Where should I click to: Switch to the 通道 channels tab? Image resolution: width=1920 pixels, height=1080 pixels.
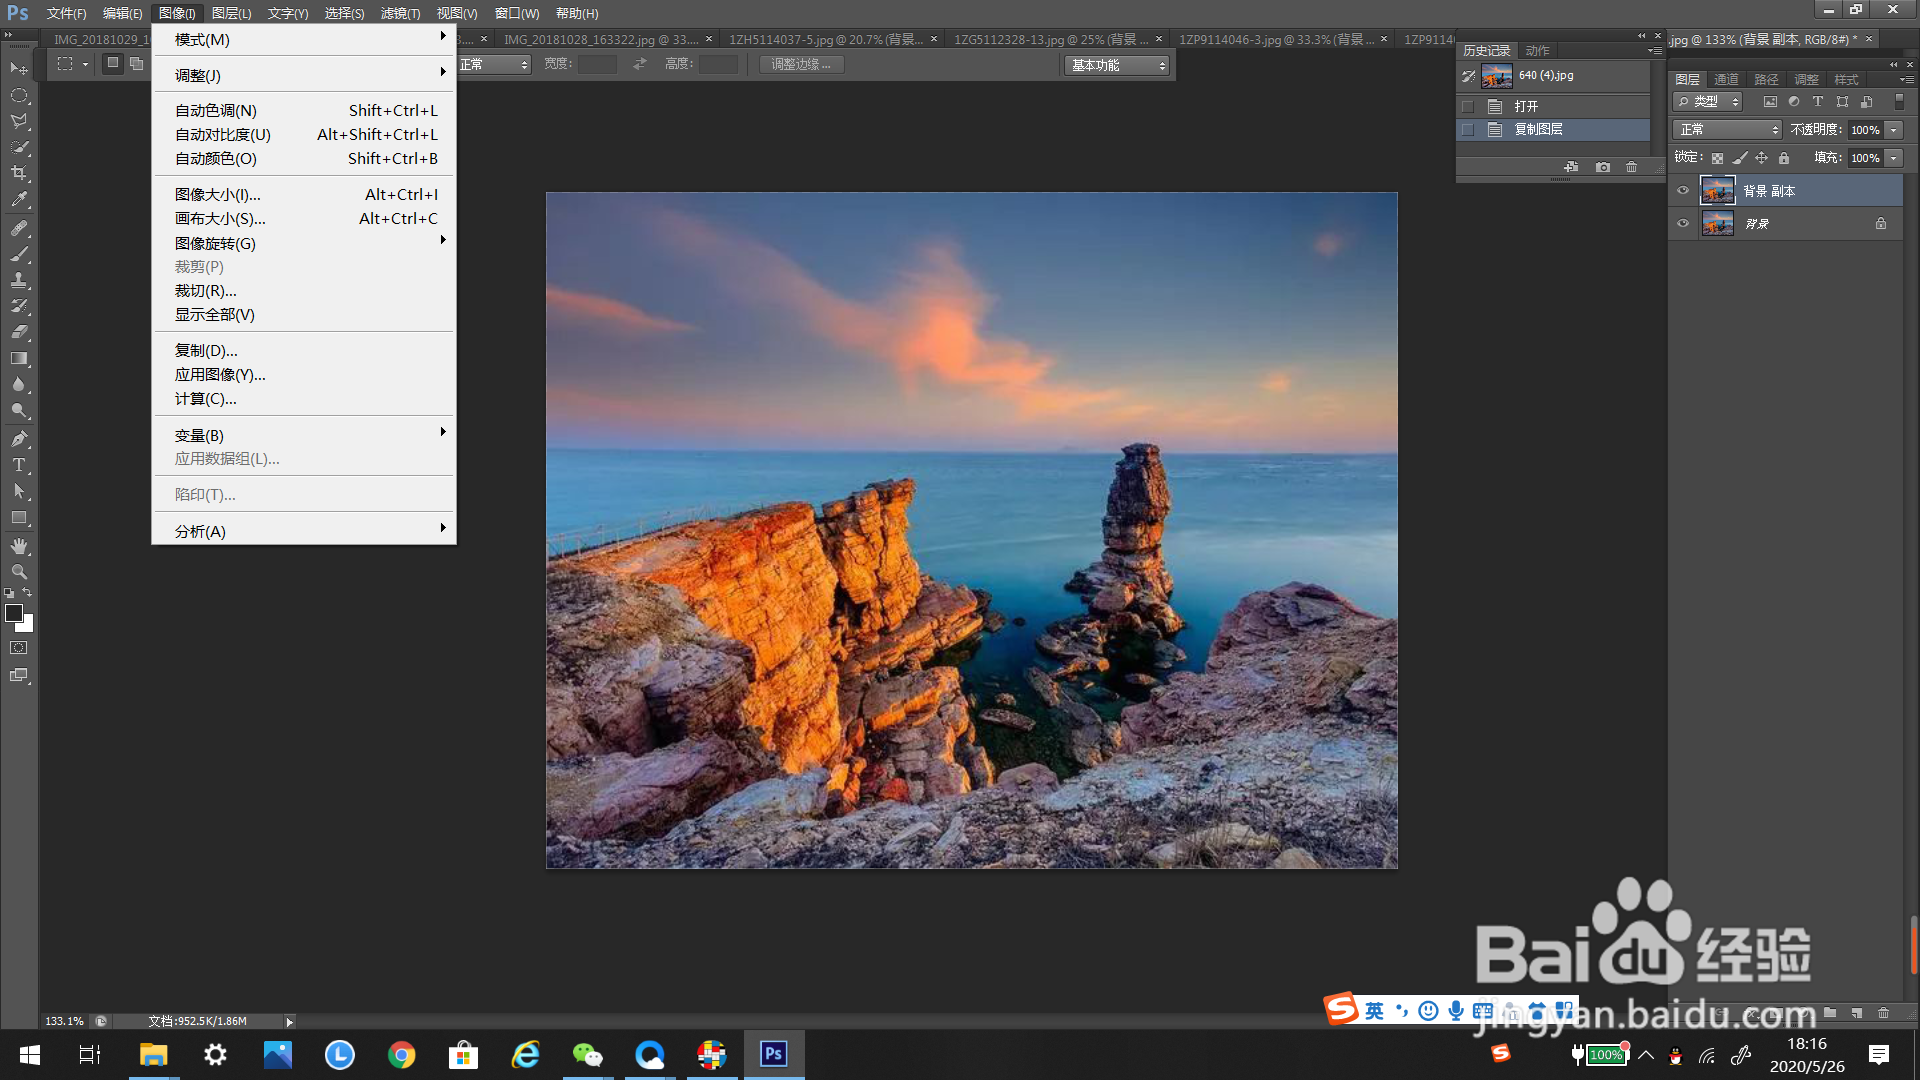click(x=1726, y=80)
